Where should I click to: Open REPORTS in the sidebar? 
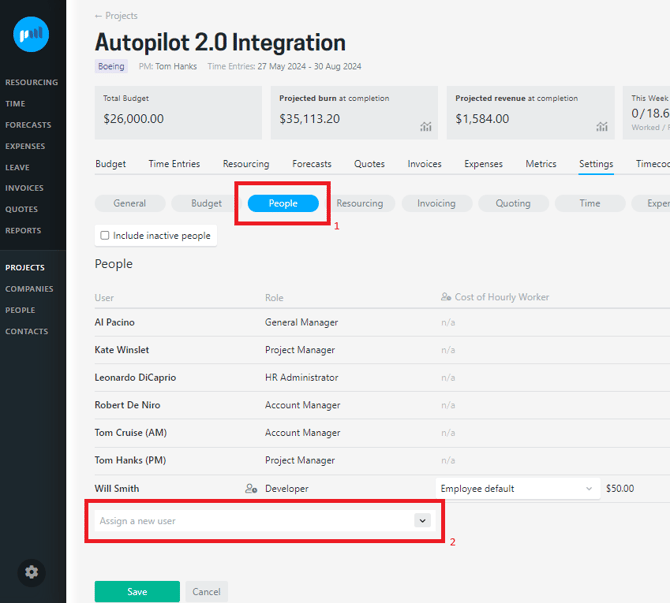(x=23, y=231)
